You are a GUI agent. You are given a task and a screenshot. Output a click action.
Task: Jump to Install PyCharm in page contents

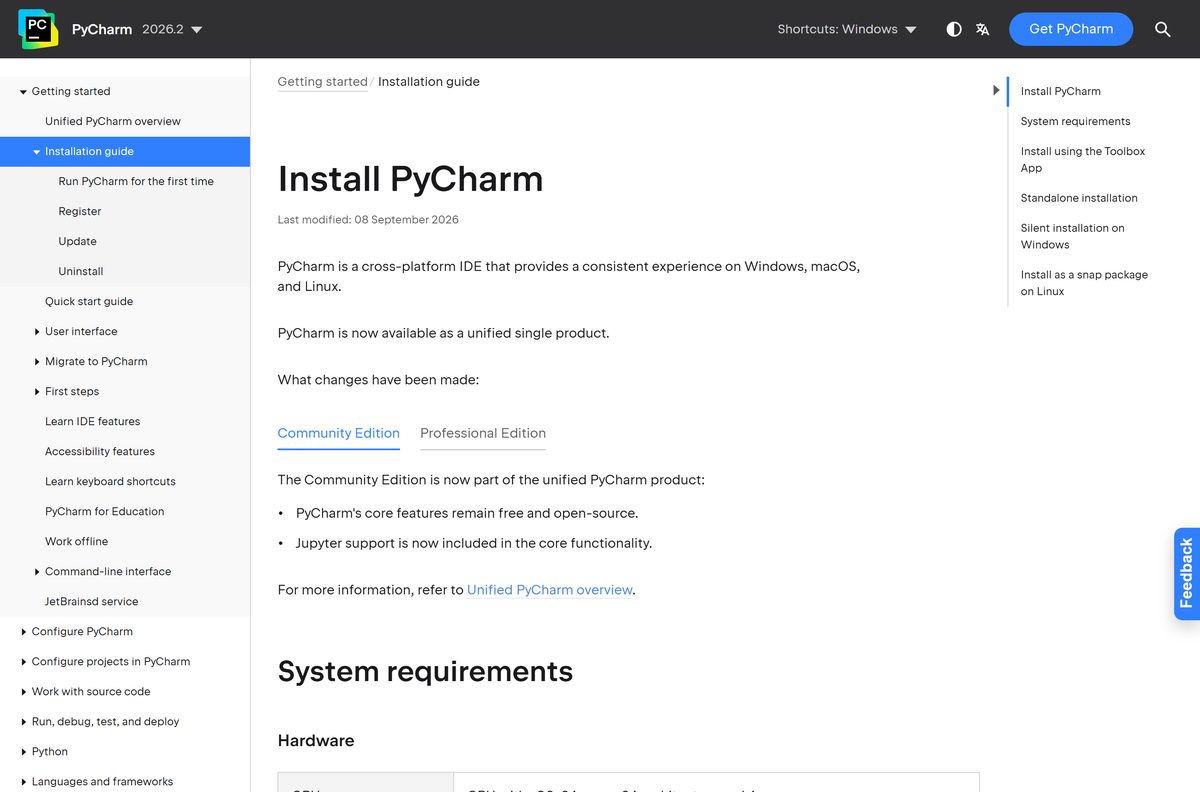pos(1060,91)
